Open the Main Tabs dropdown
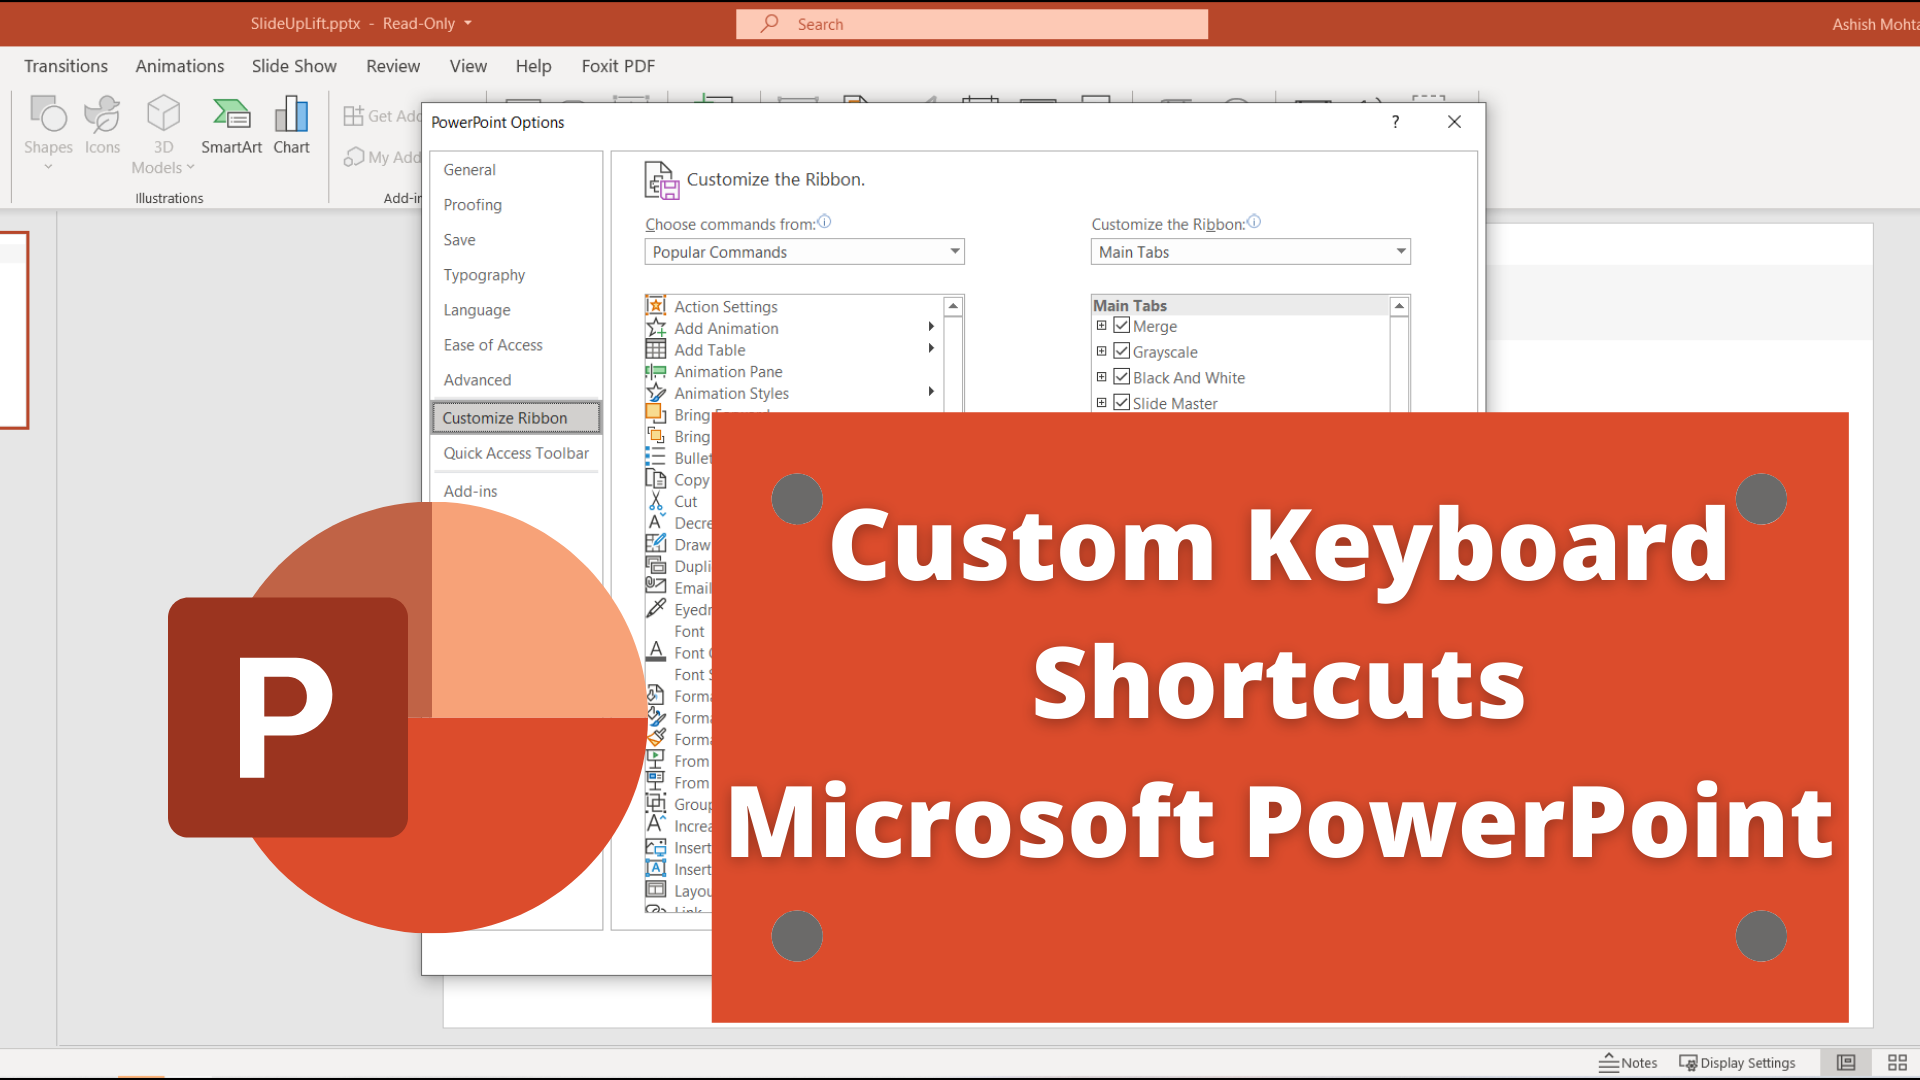This screenshot has height=1080, width=1920. pos(1250,252)
